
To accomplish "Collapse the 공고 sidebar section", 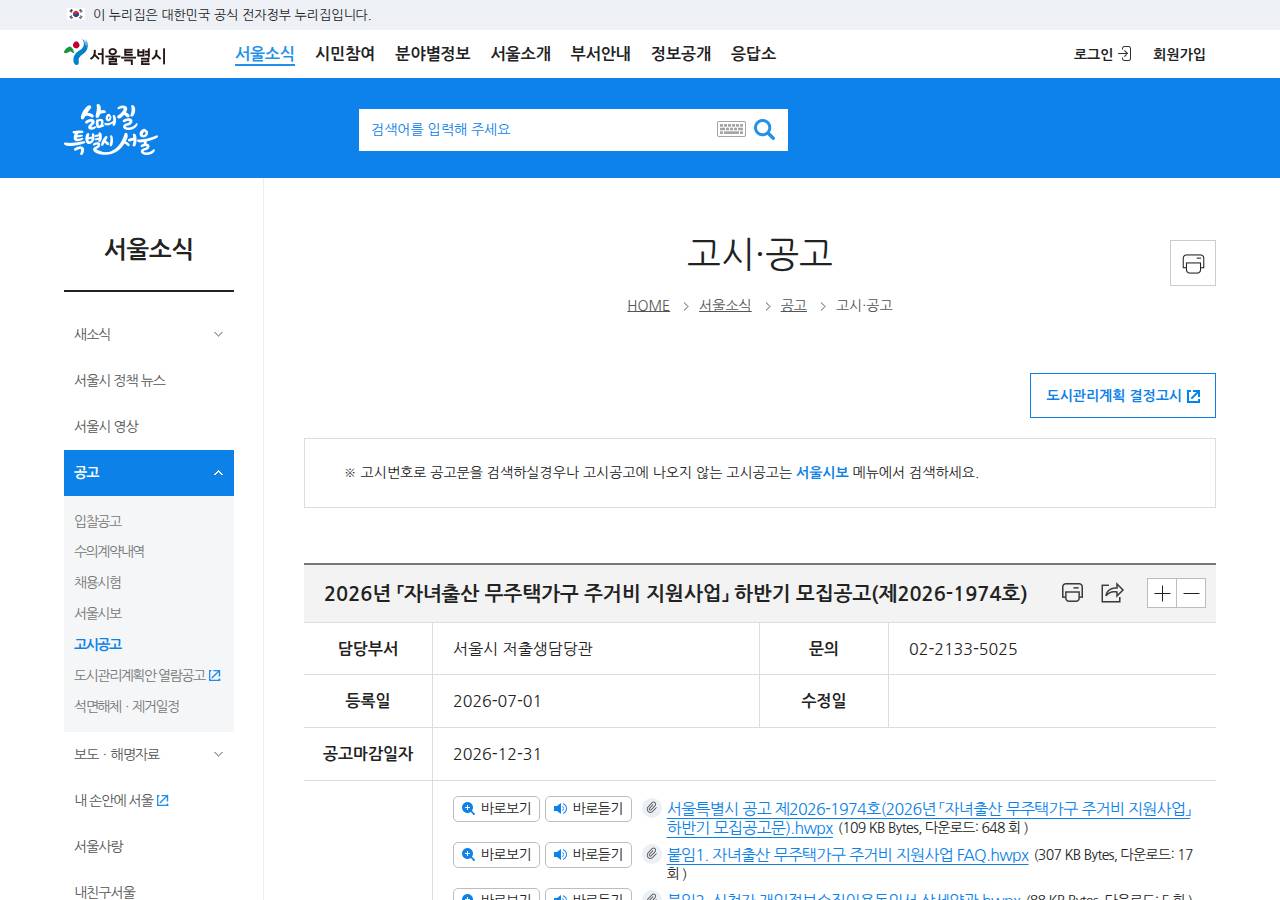I will 149,473.
